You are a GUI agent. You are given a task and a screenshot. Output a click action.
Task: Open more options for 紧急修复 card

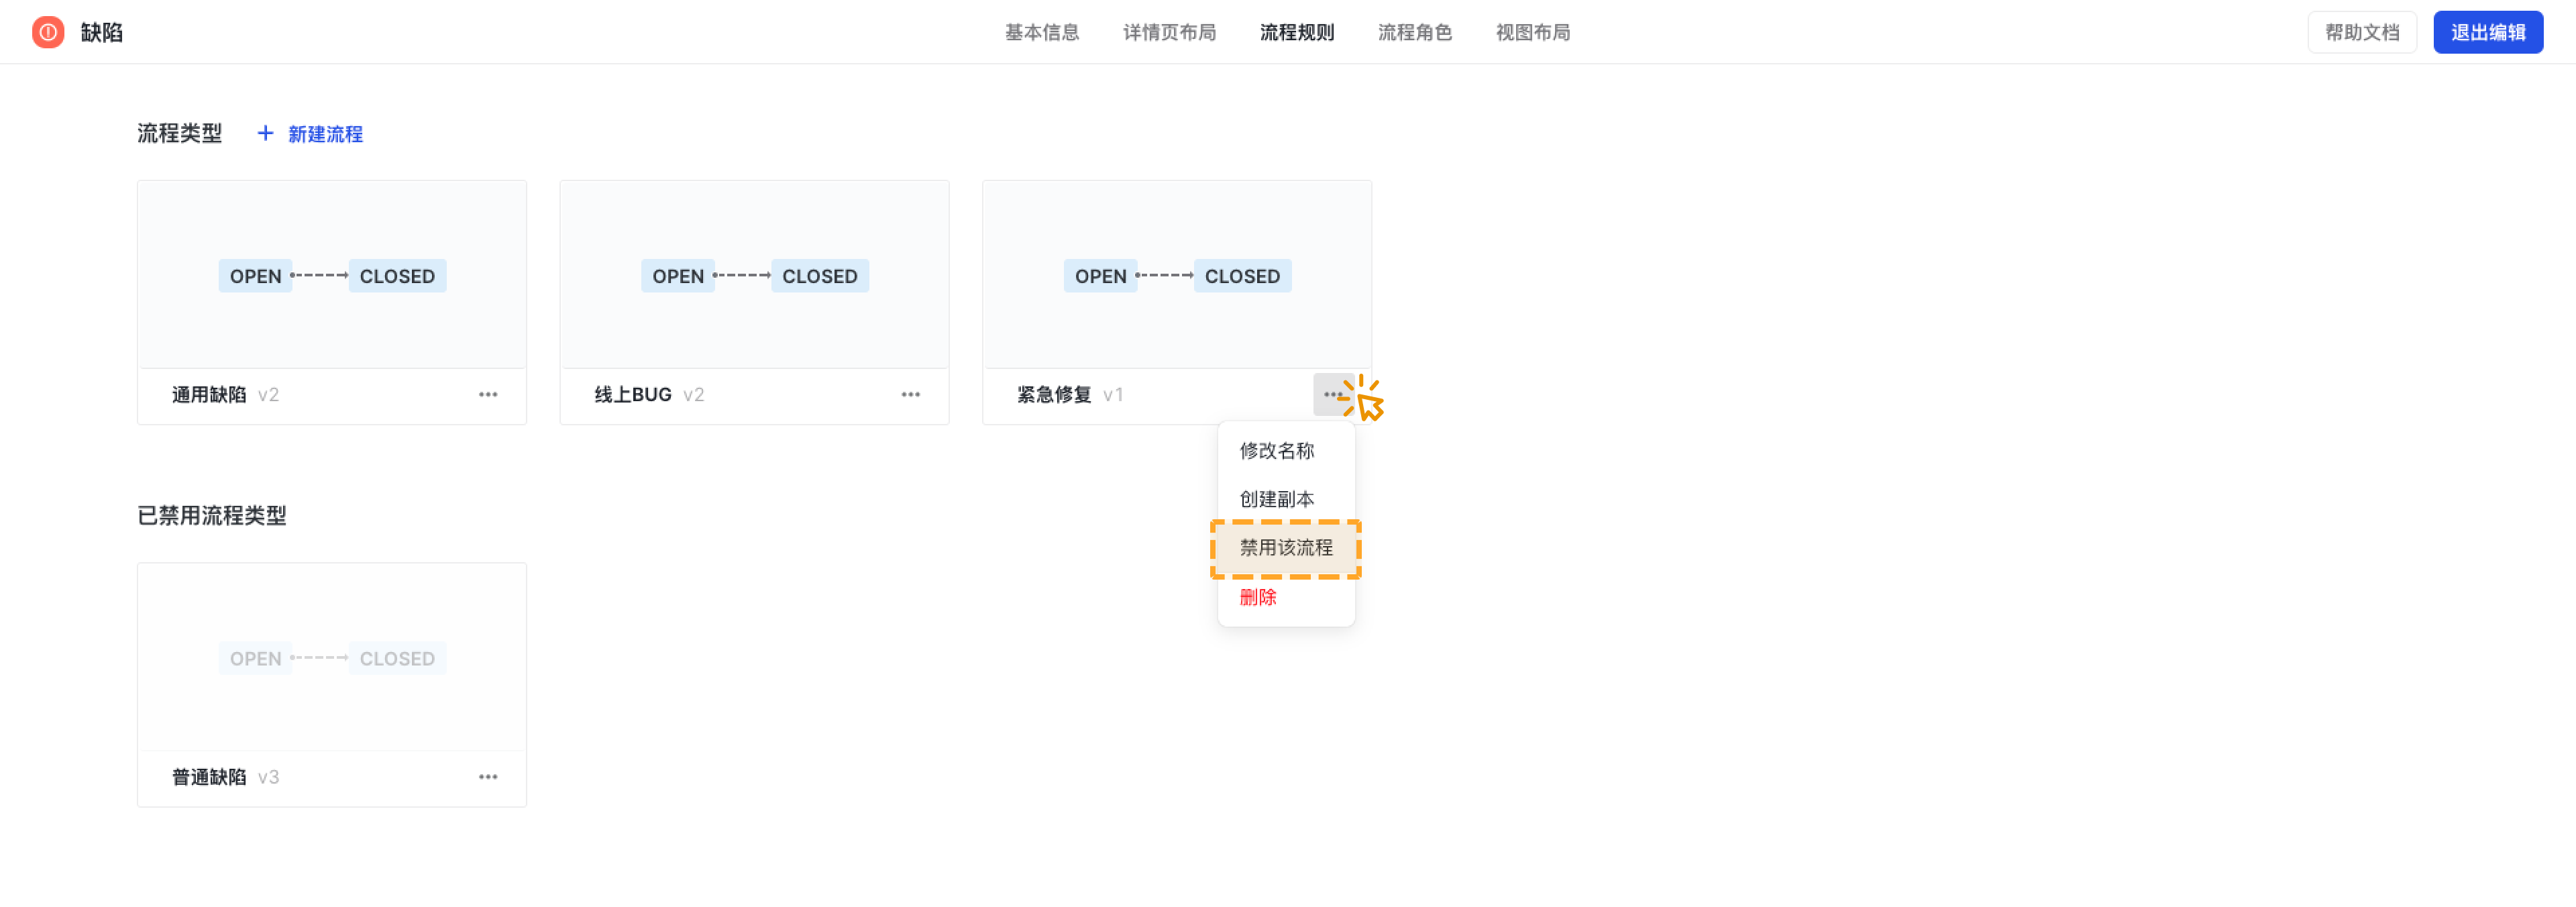[x=1333, y=395]
